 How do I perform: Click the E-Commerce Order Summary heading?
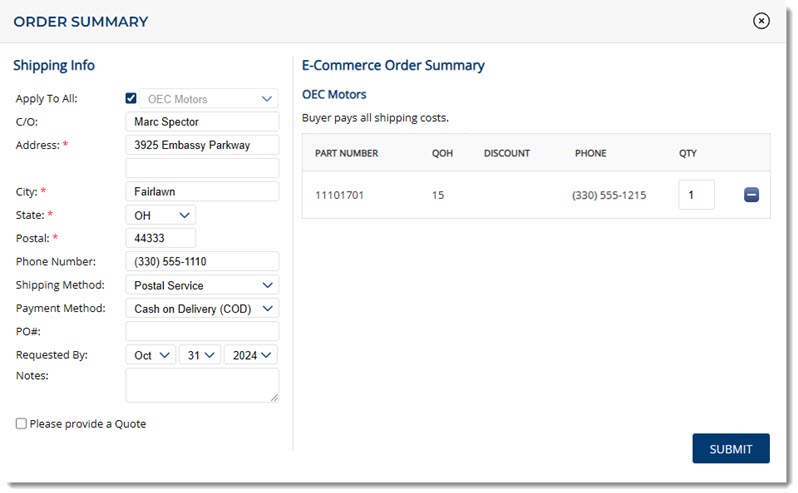393,65
